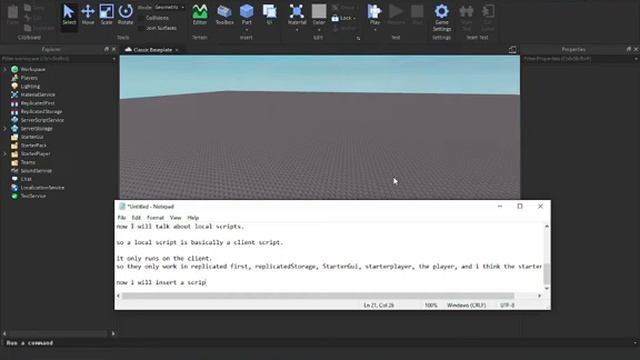Select ReplicatedStorage in Explorer
The image size is (640, 360).
point(42,111)
